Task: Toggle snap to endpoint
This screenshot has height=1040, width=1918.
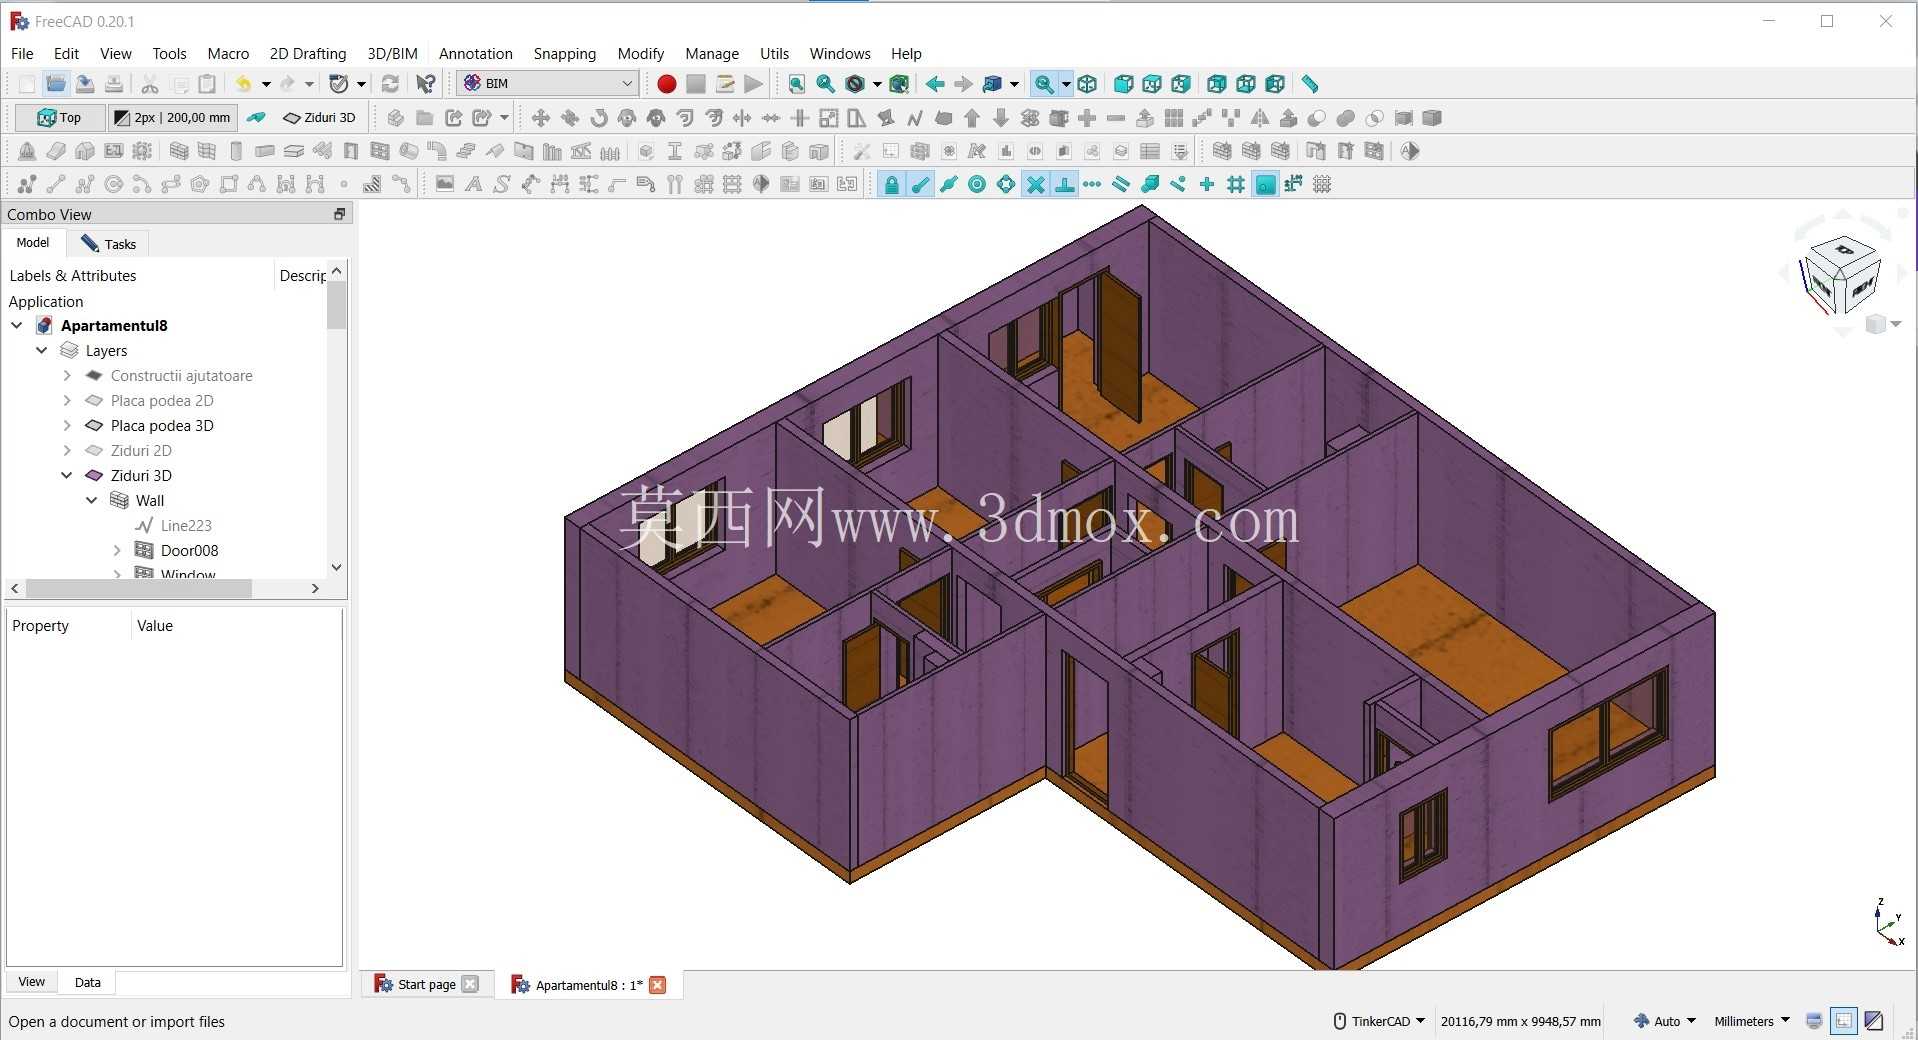Action: [920, 184]
